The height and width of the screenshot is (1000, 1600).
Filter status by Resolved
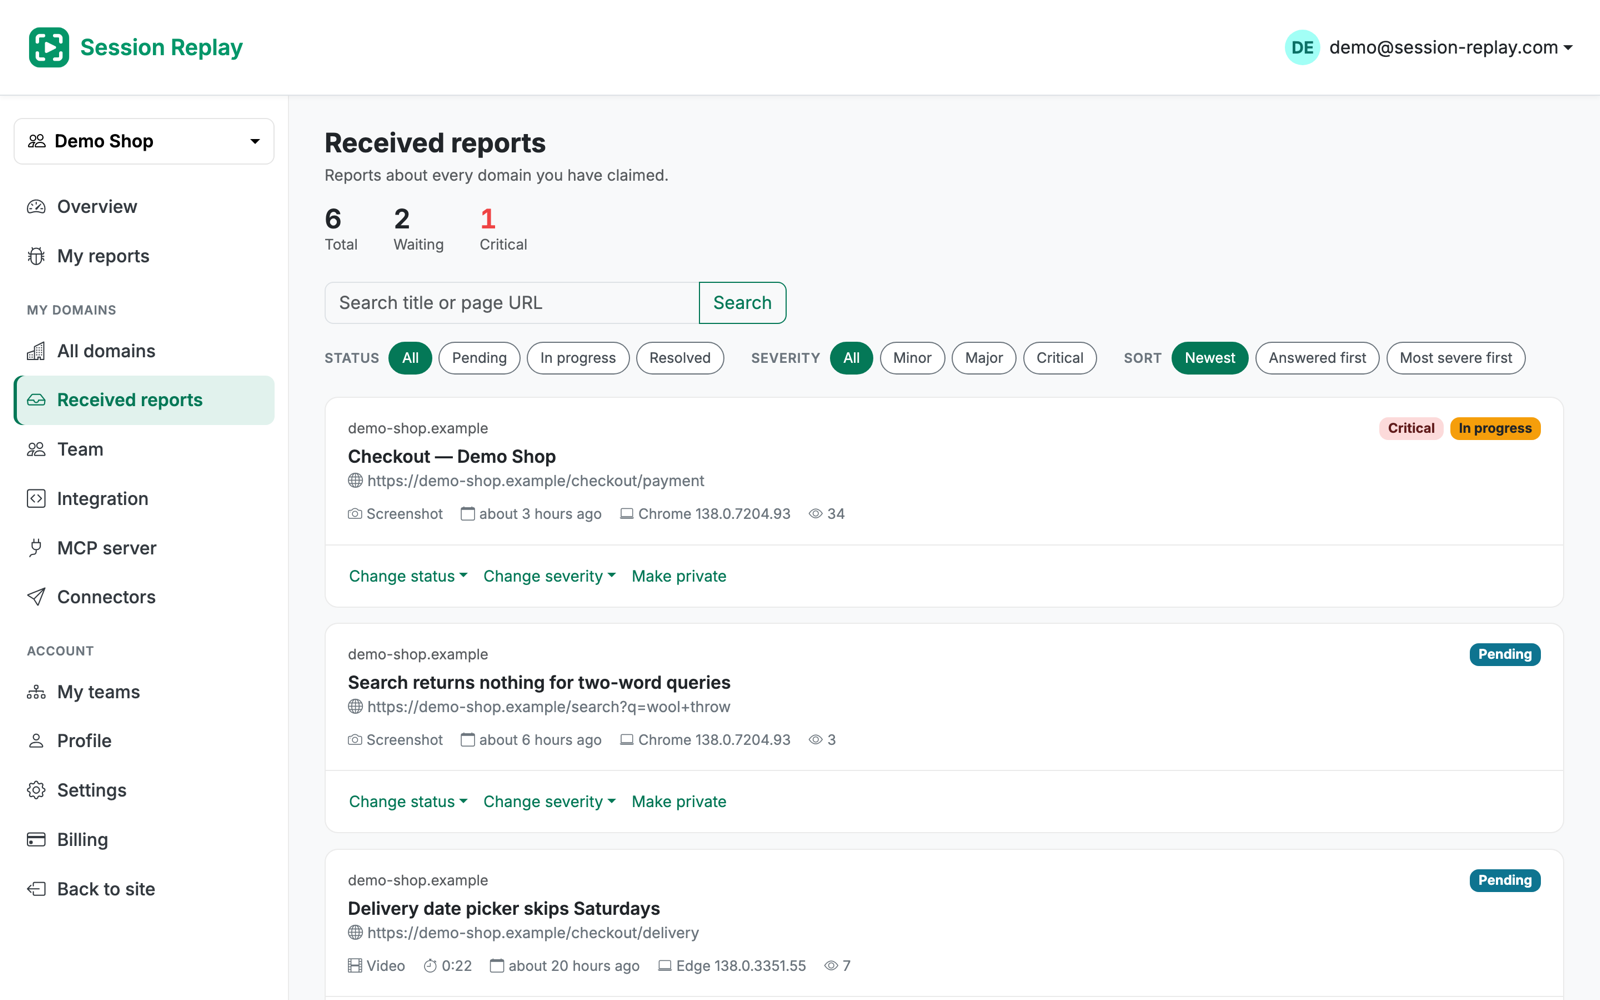click(680, 358)
